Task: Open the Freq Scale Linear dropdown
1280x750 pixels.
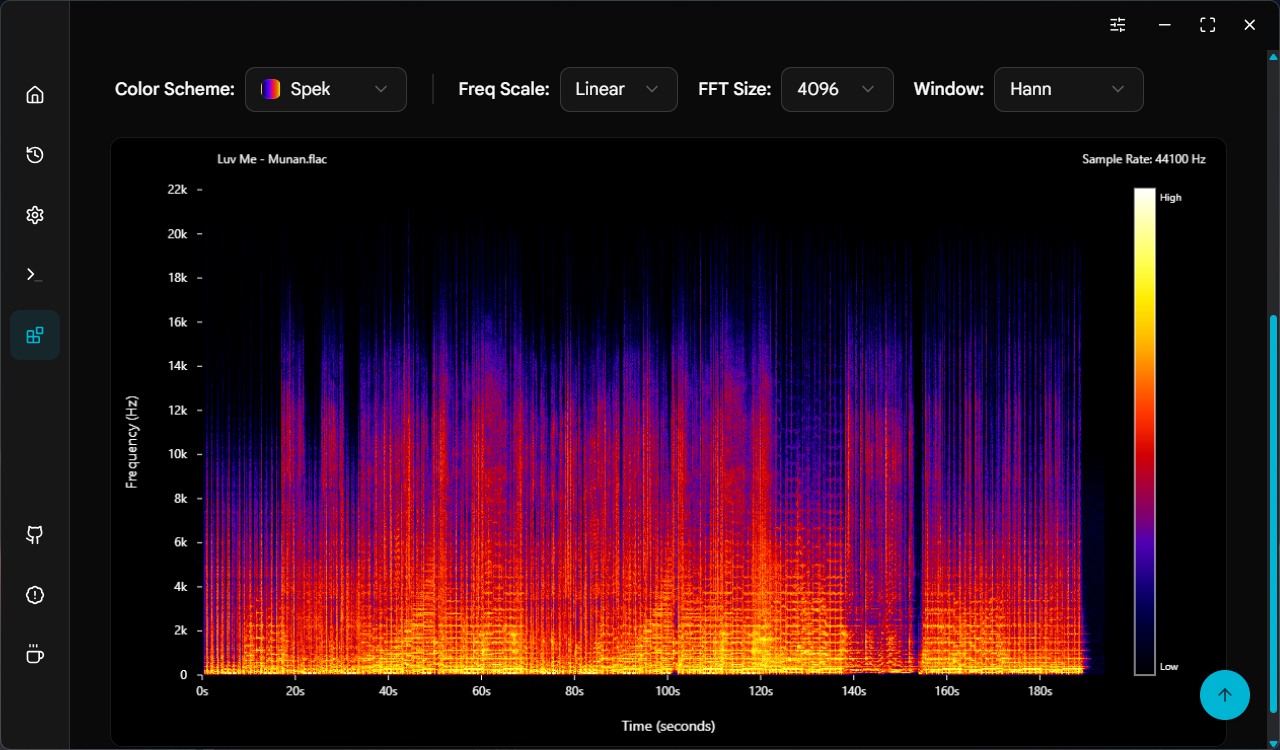Action: tap(618, 89)
